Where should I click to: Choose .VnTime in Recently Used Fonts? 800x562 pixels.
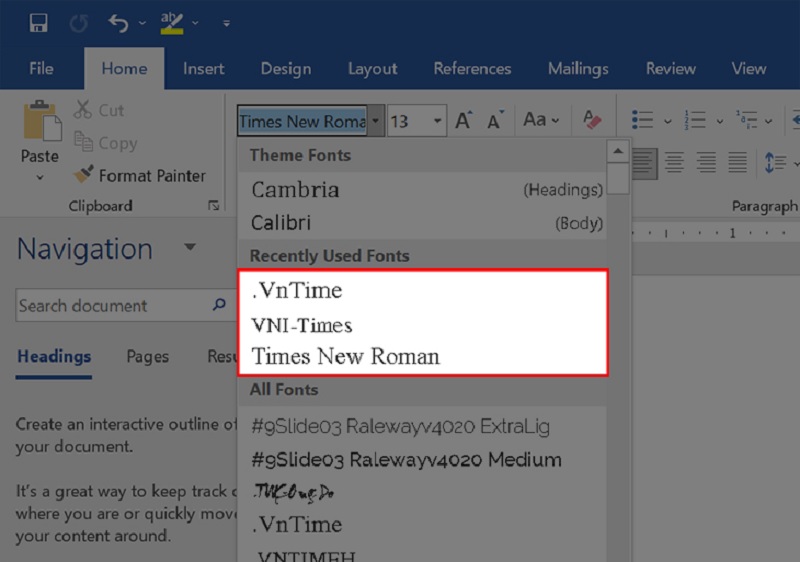click(422, 290)
